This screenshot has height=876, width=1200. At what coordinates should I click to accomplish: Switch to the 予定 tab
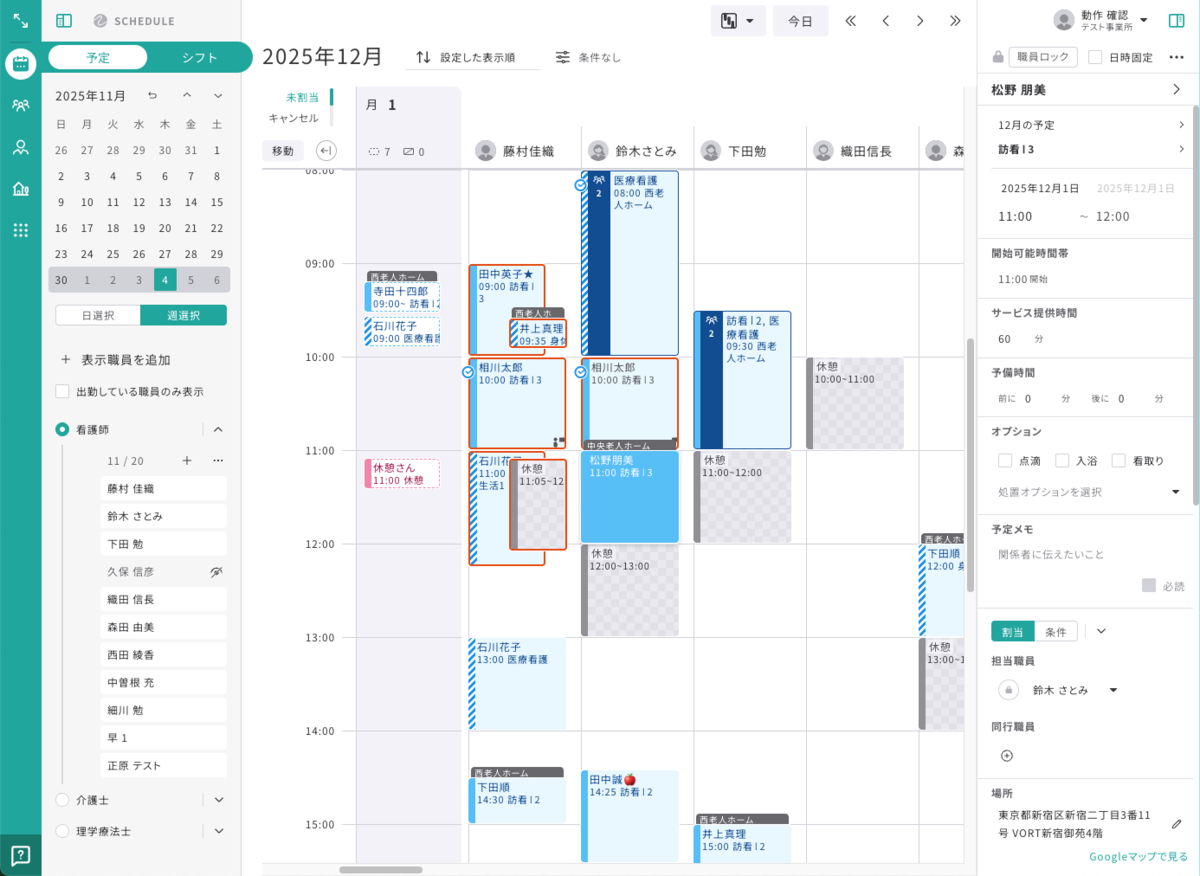click(98, 57)
